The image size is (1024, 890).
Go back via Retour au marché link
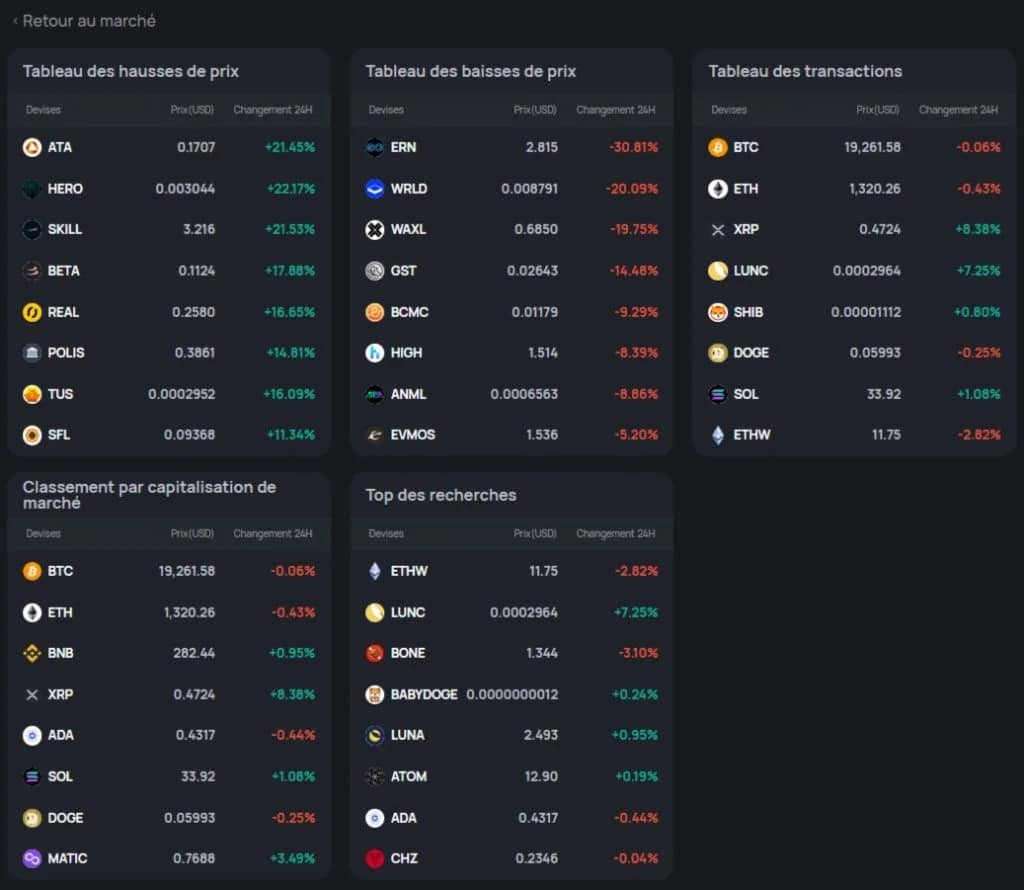click(x=84, y=21)
